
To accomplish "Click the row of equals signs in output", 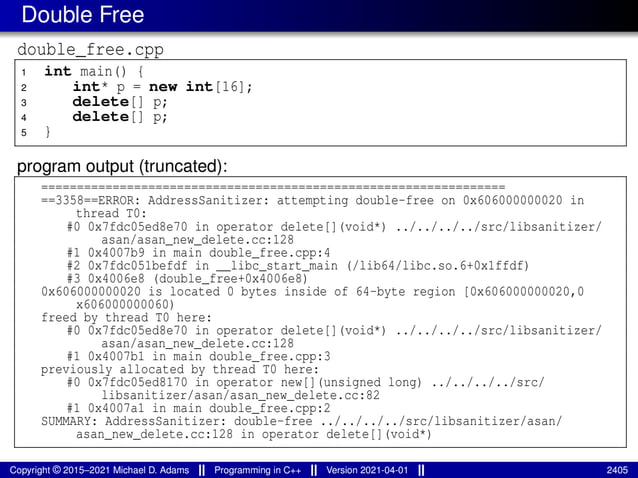I will point(273,187).
